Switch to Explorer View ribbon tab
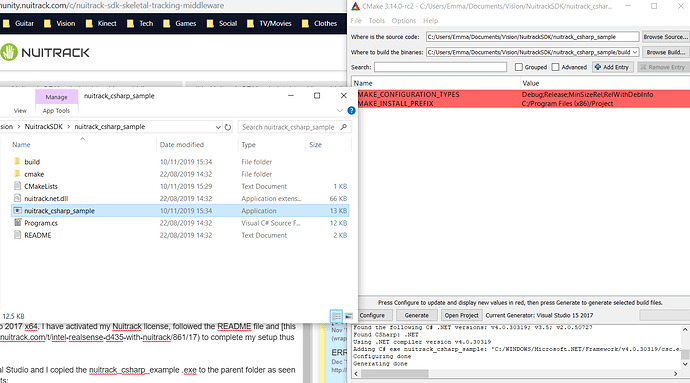The image size is (690, 383). (20, 110)
